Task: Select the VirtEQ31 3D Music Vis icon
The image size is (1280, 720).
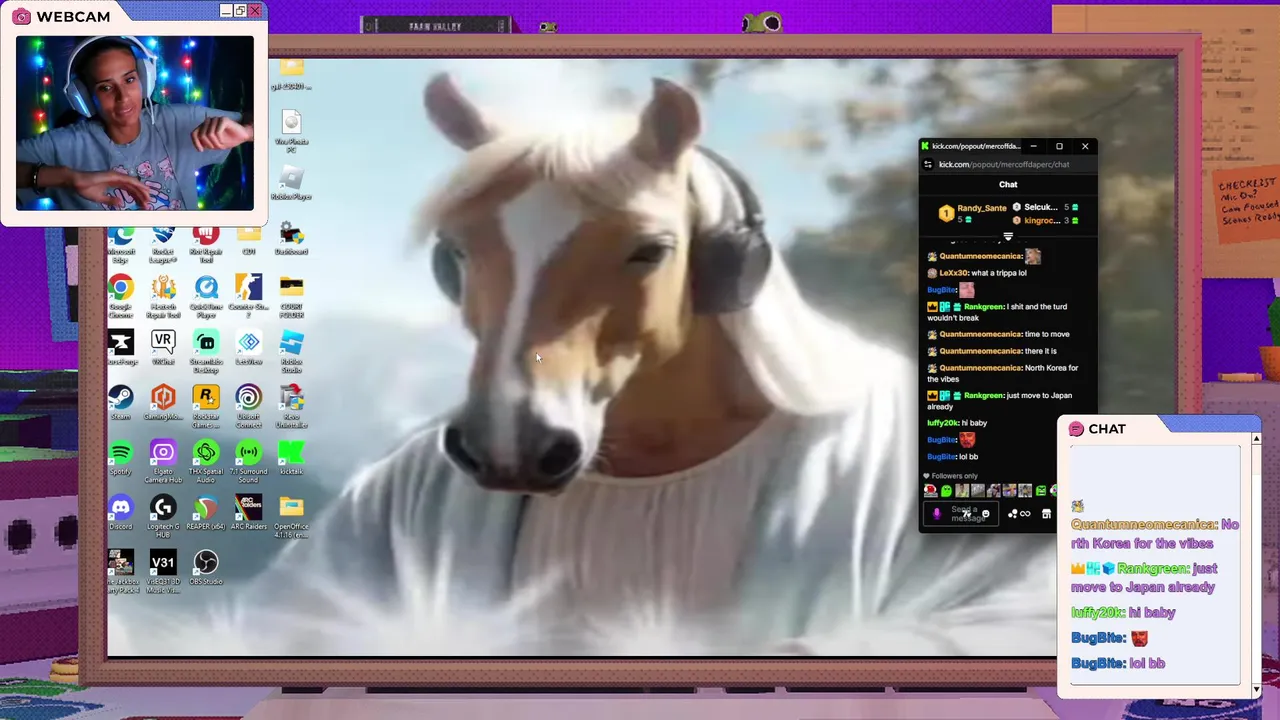Action: [x=163, y=572]
